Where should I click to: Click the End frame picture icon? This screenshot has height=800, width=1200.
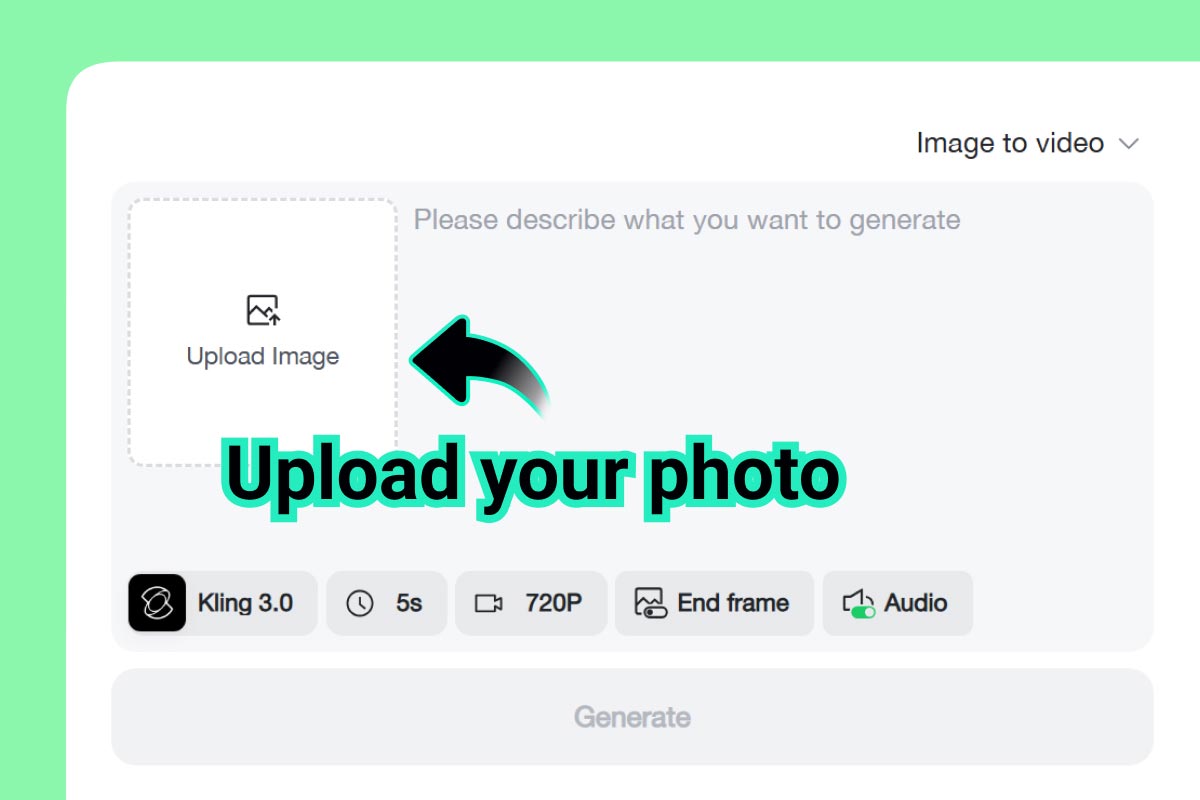pos(650,602)
